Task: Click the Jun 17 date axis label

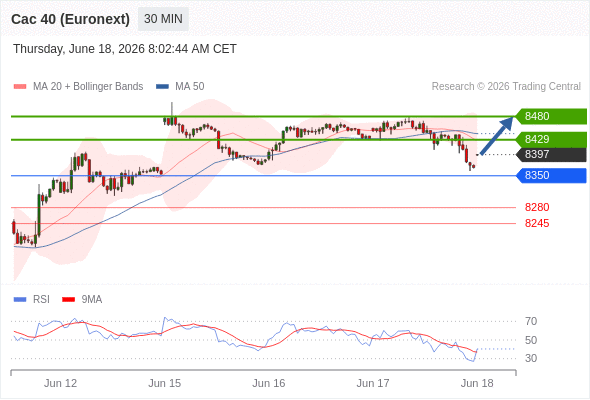Action: (373, 383)
